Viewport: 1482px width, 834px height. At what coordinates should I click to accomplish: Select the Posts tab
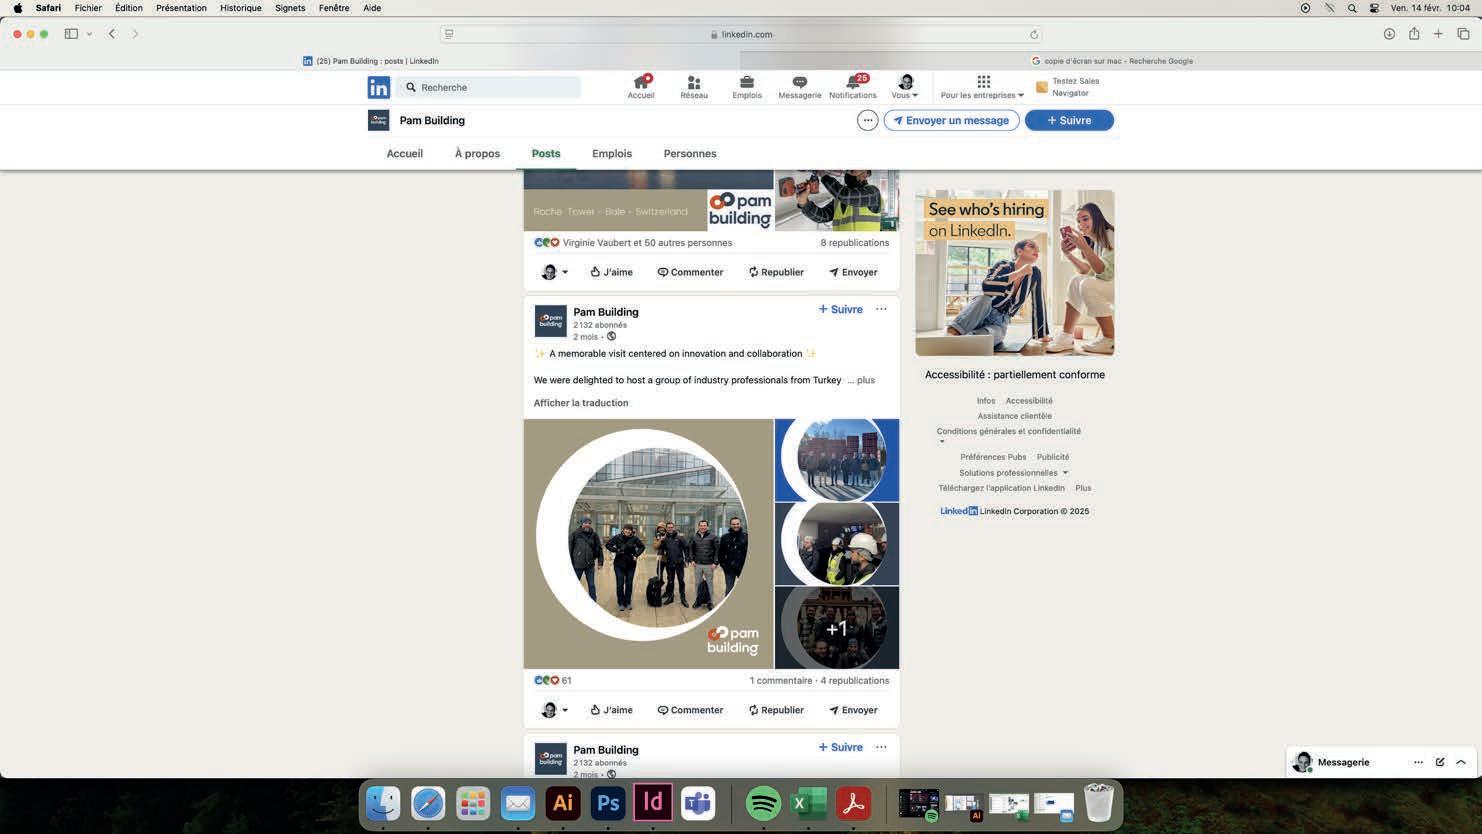coord(546,154)
